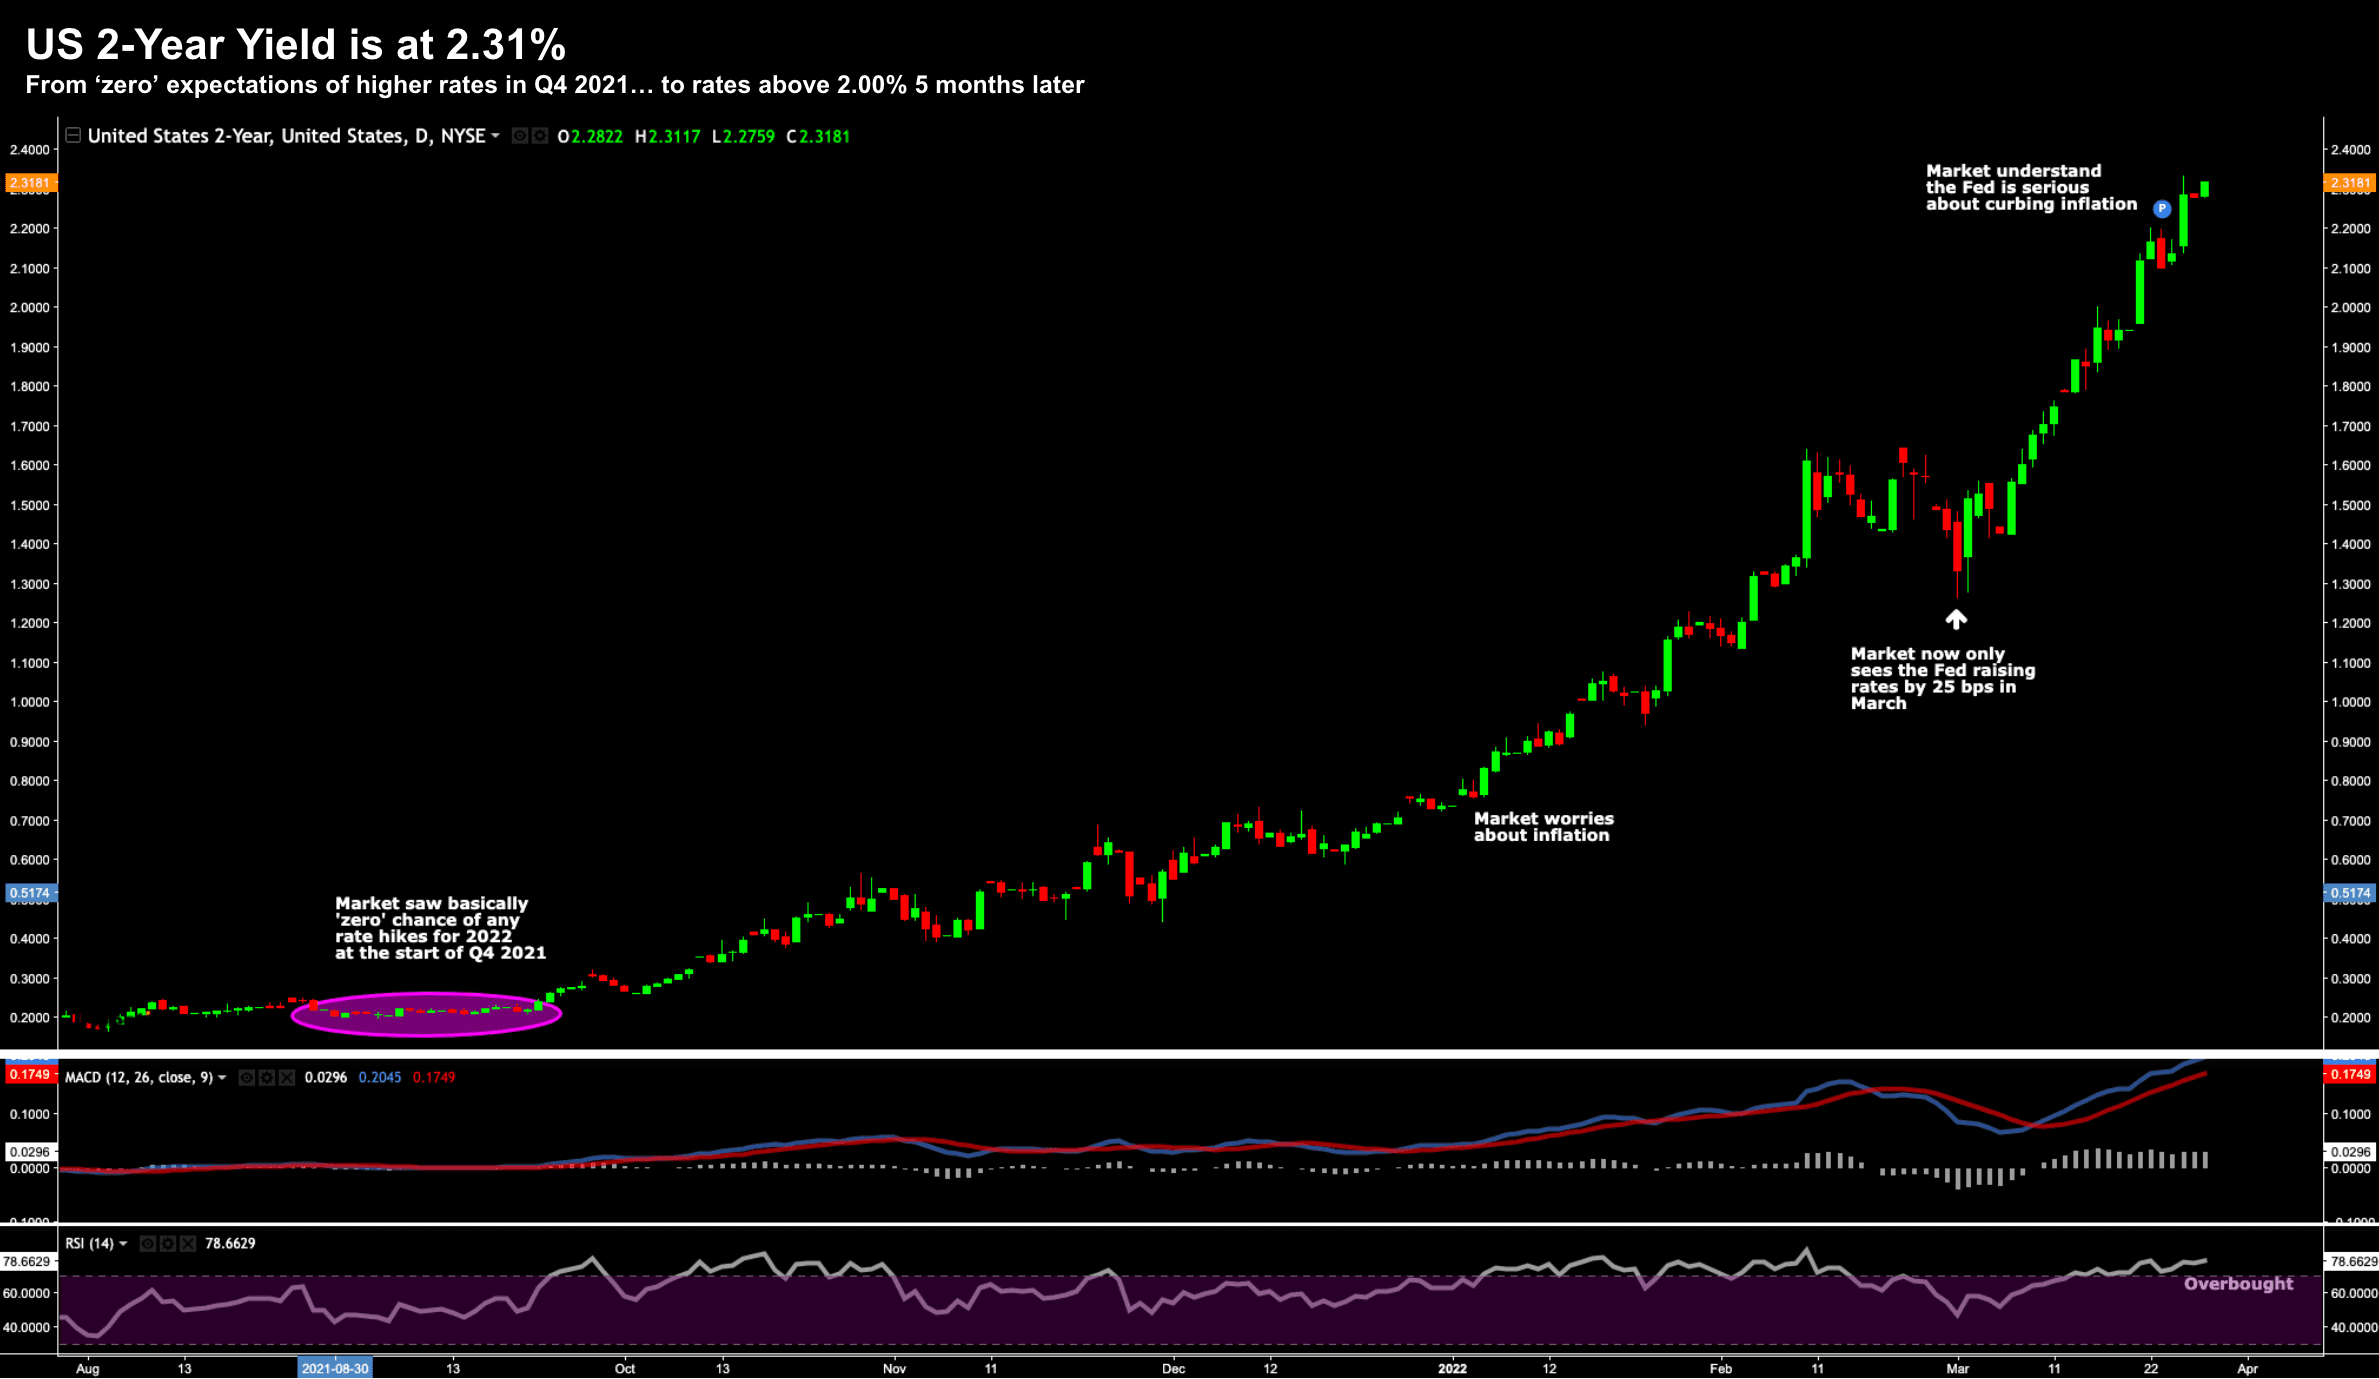Viewport: 2379px width, 1379px height.
Task: Collapse the legend with the minus box
Action: (x=73, y=135)
